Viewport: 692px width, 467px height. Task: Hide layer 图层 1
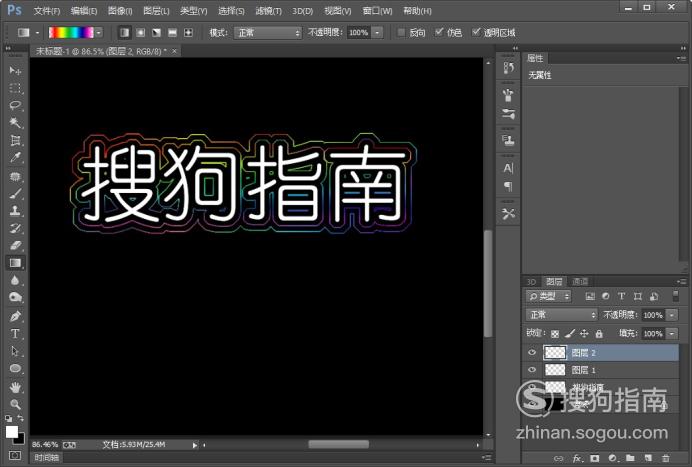(532, 370)
